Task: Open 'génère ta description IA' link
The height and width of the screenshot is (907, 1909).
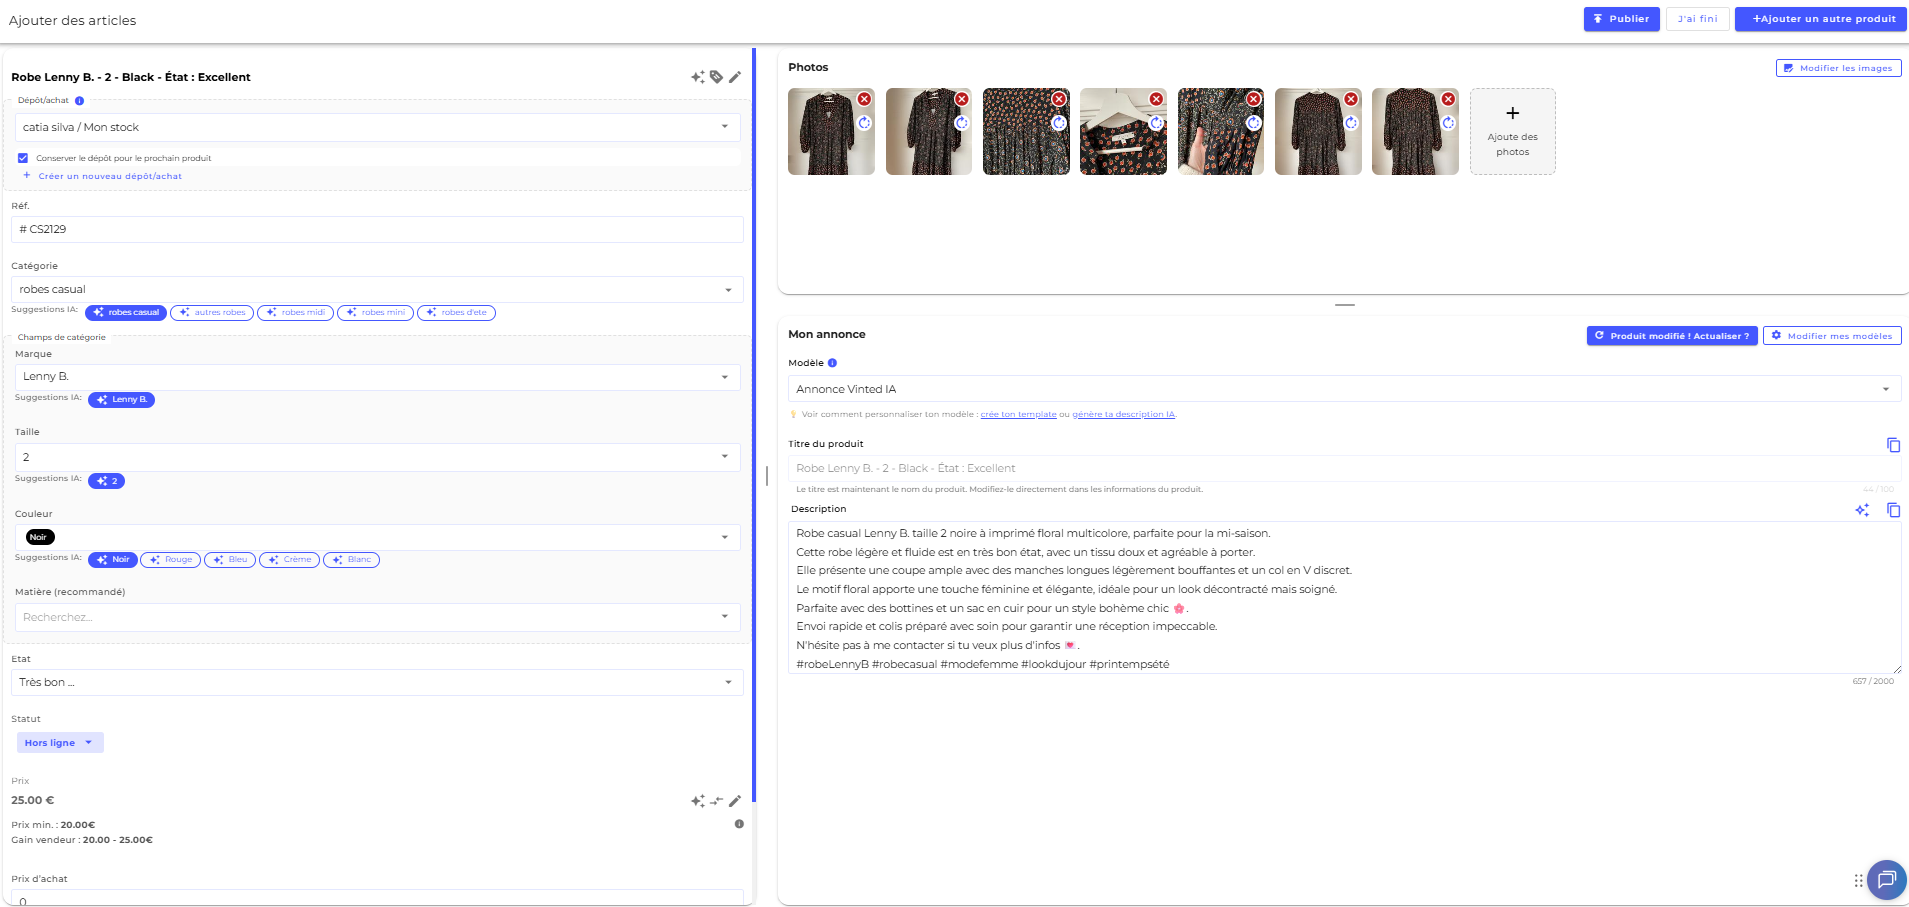Action: [x=1124, y=415]
